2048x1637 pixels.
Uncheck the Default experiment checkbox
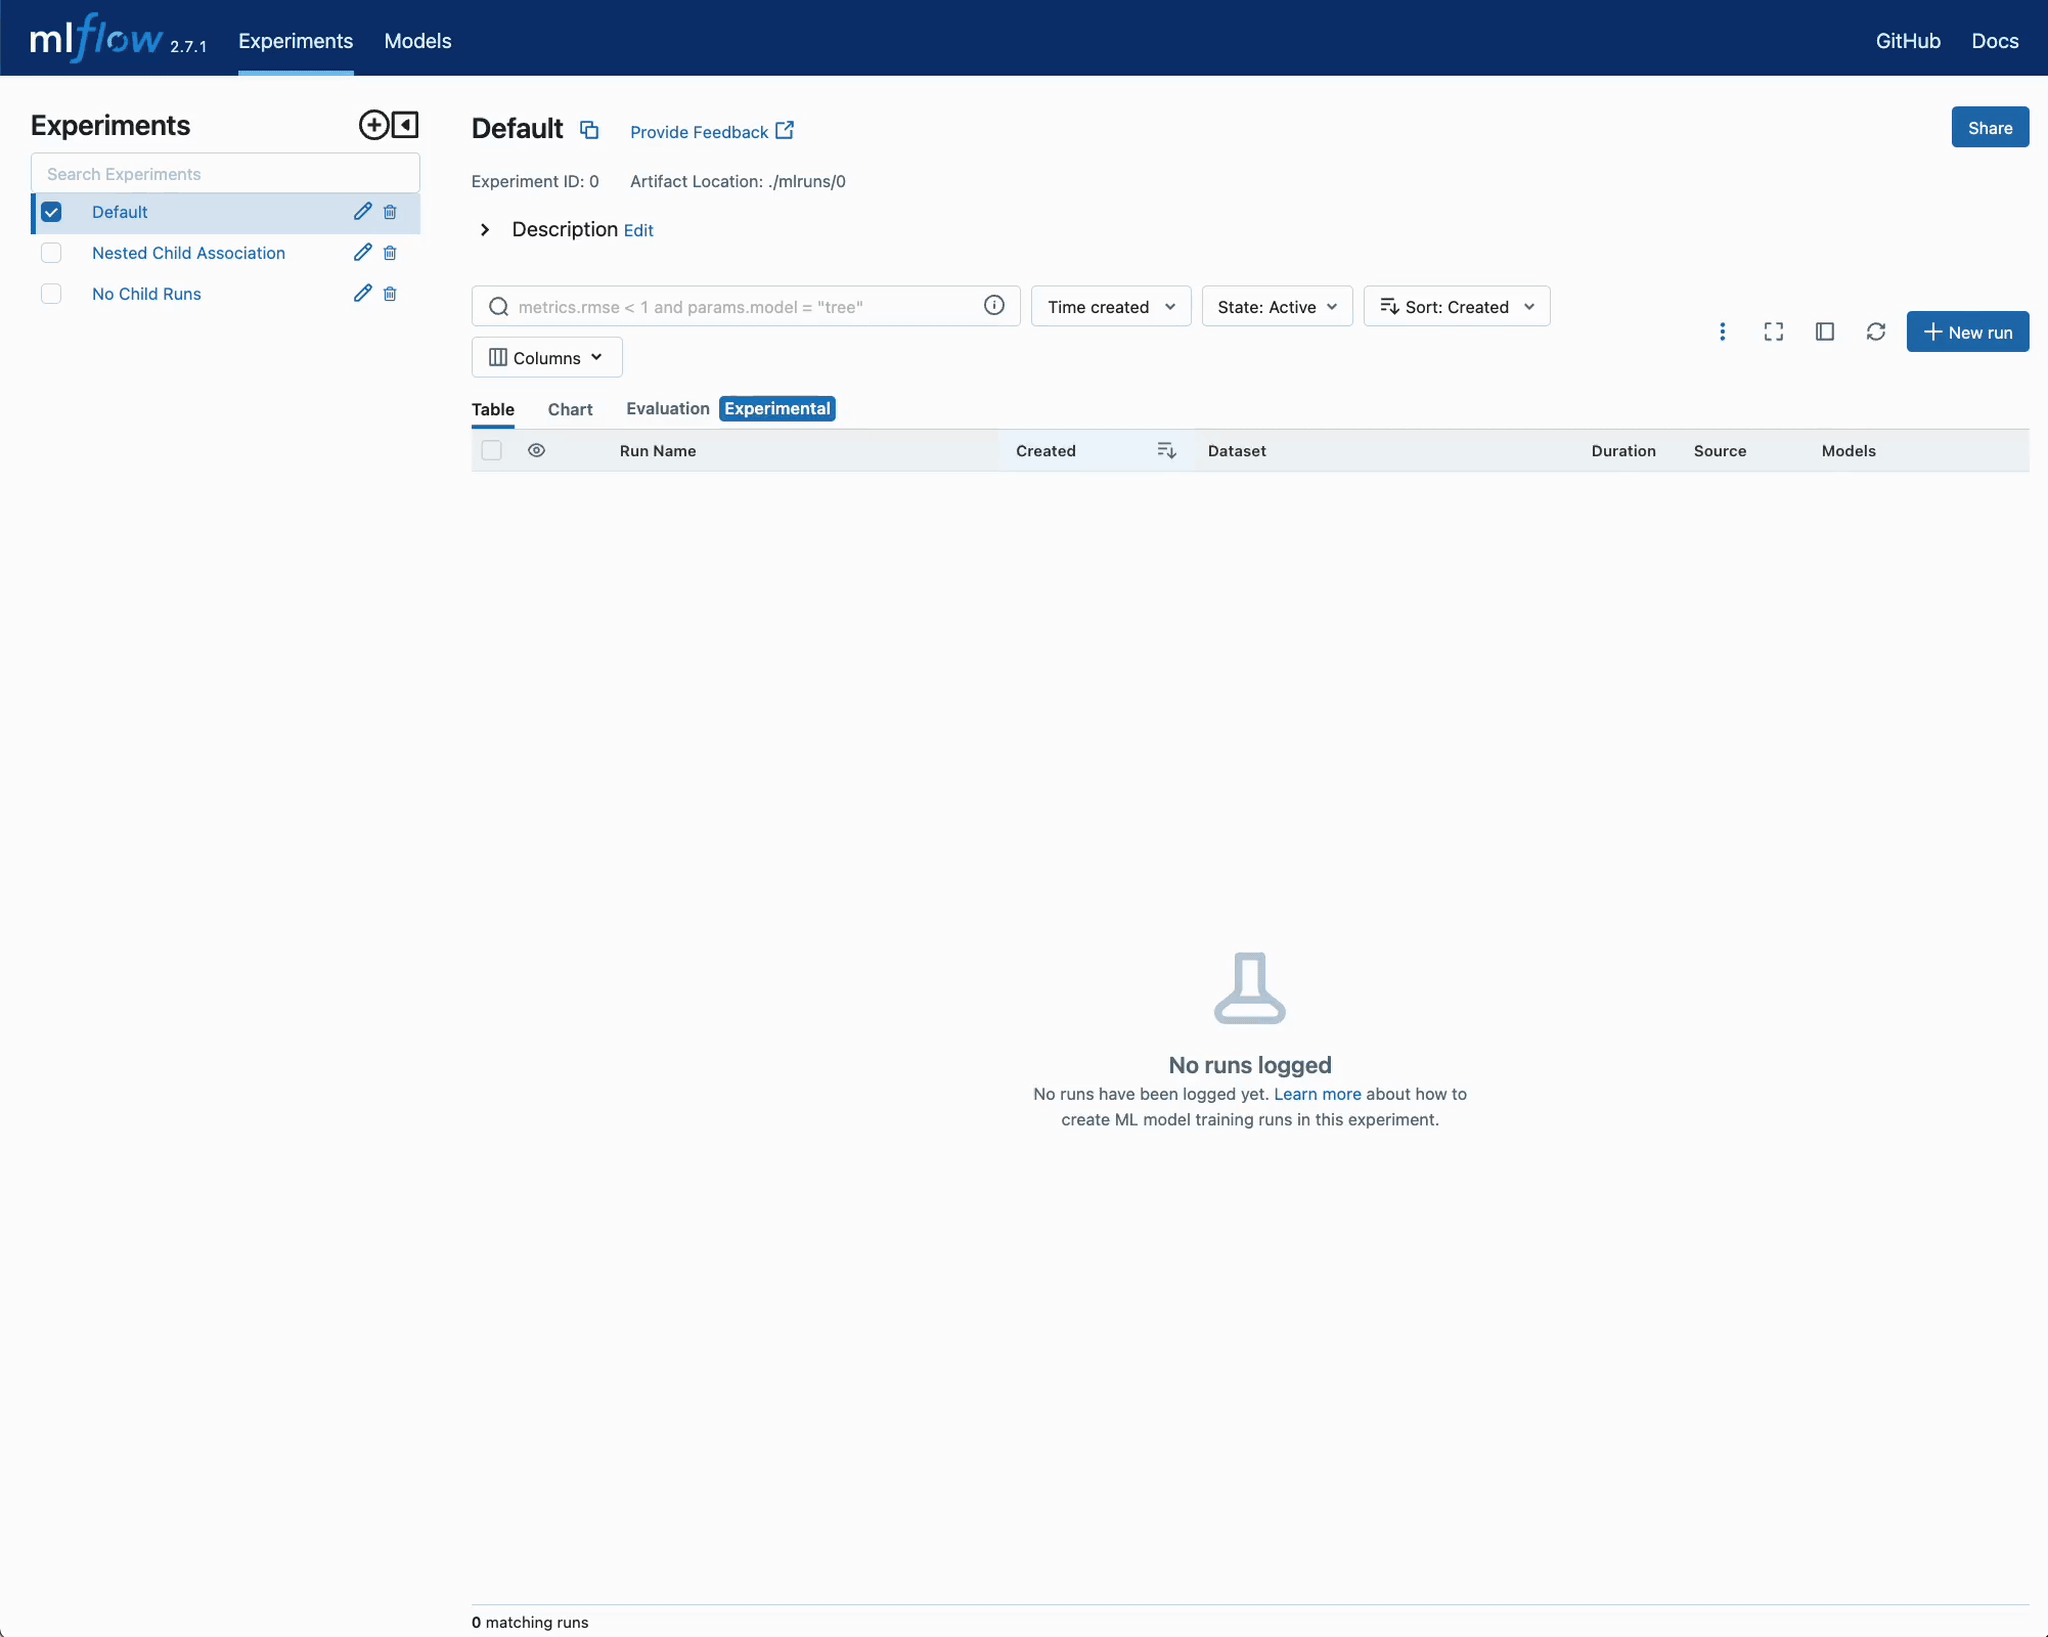tap(51, 212)
